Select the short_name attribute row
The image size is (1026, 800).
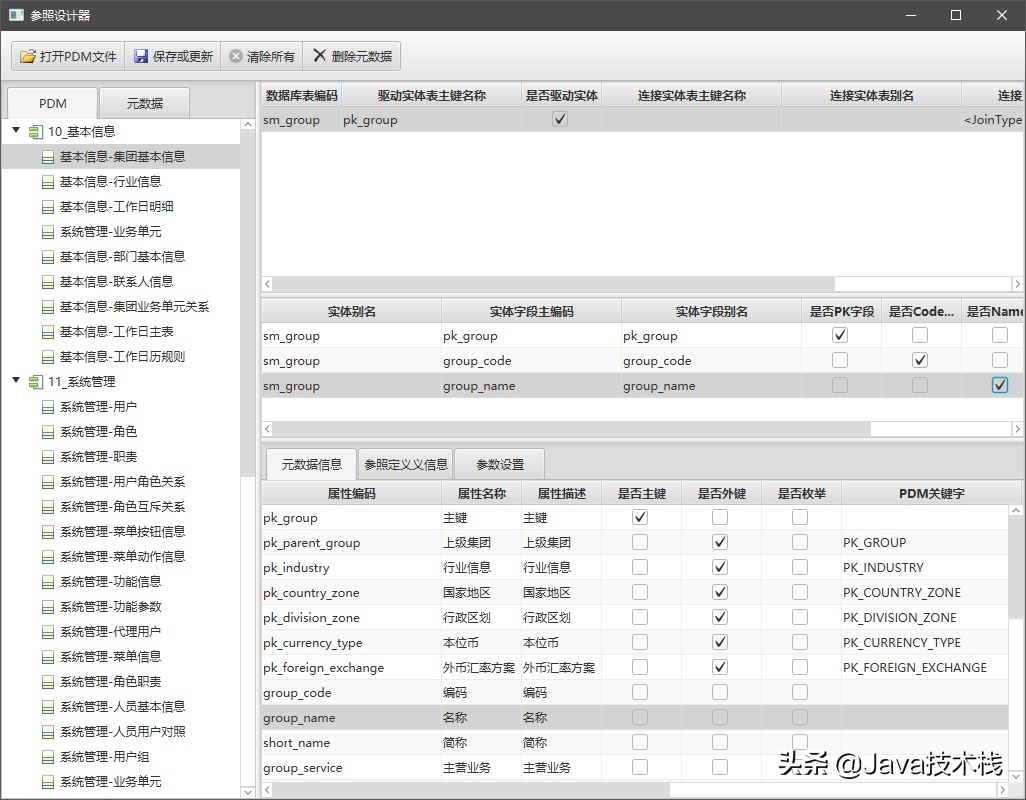click(x=635, y=742)
